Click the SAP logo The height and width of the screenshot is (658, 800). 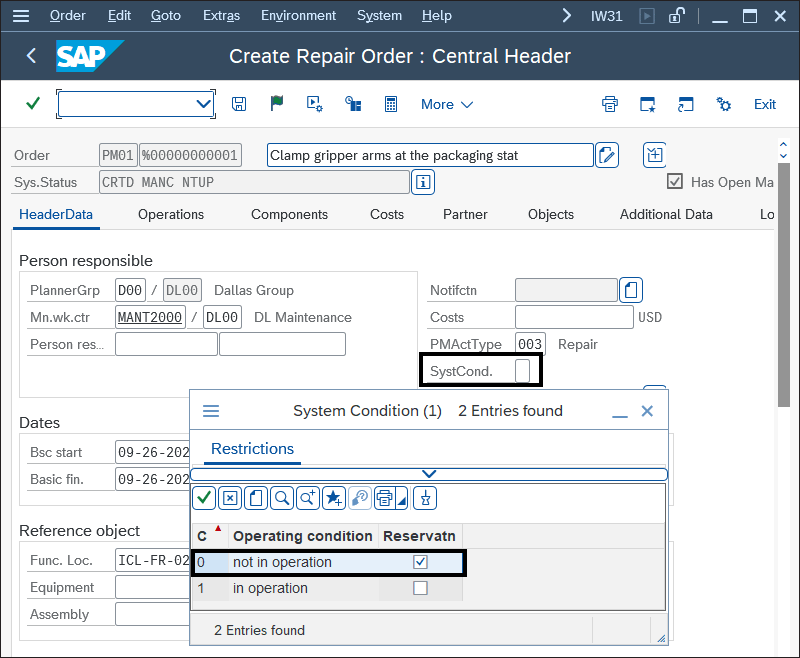(x=89, y=56)
